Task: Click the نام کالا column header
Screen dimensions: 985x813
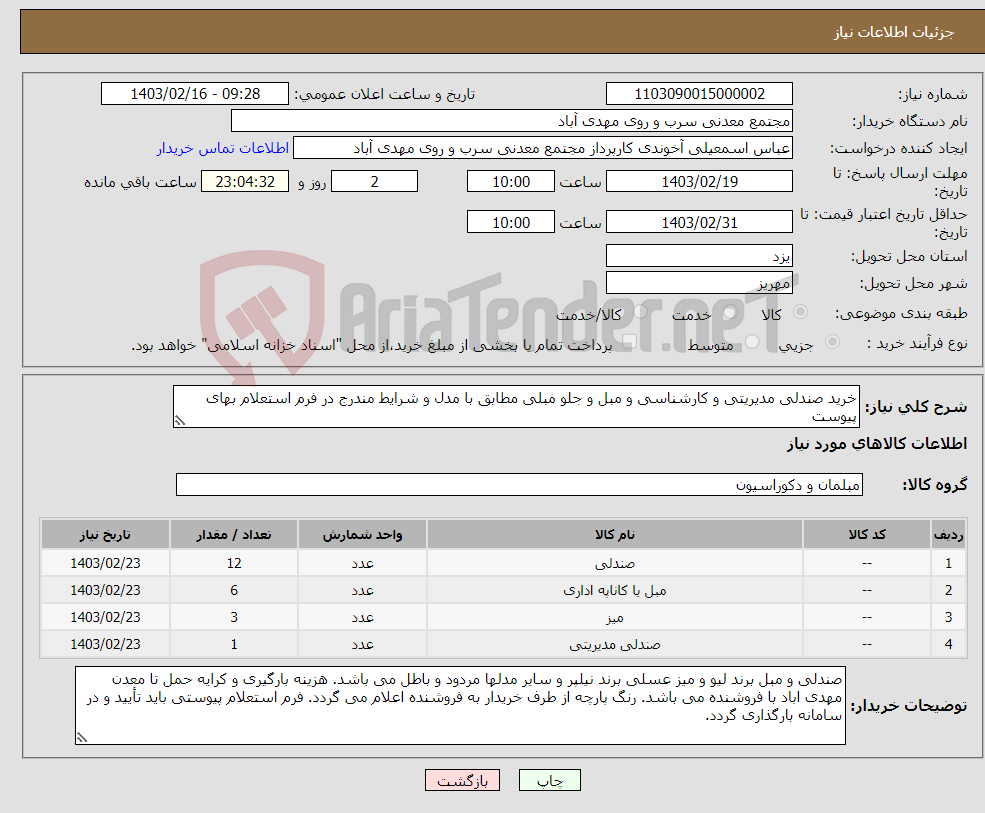Action: click(614, 535)
